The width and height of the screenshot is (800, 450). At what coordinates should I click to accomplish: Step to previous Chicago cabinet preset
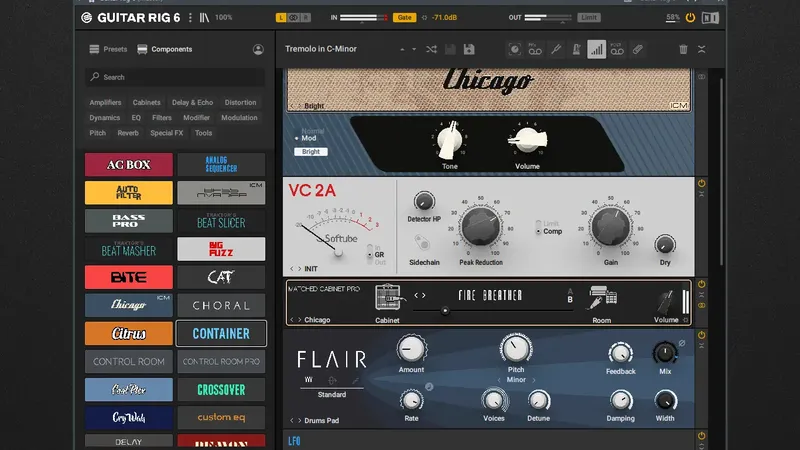point(292,320)
